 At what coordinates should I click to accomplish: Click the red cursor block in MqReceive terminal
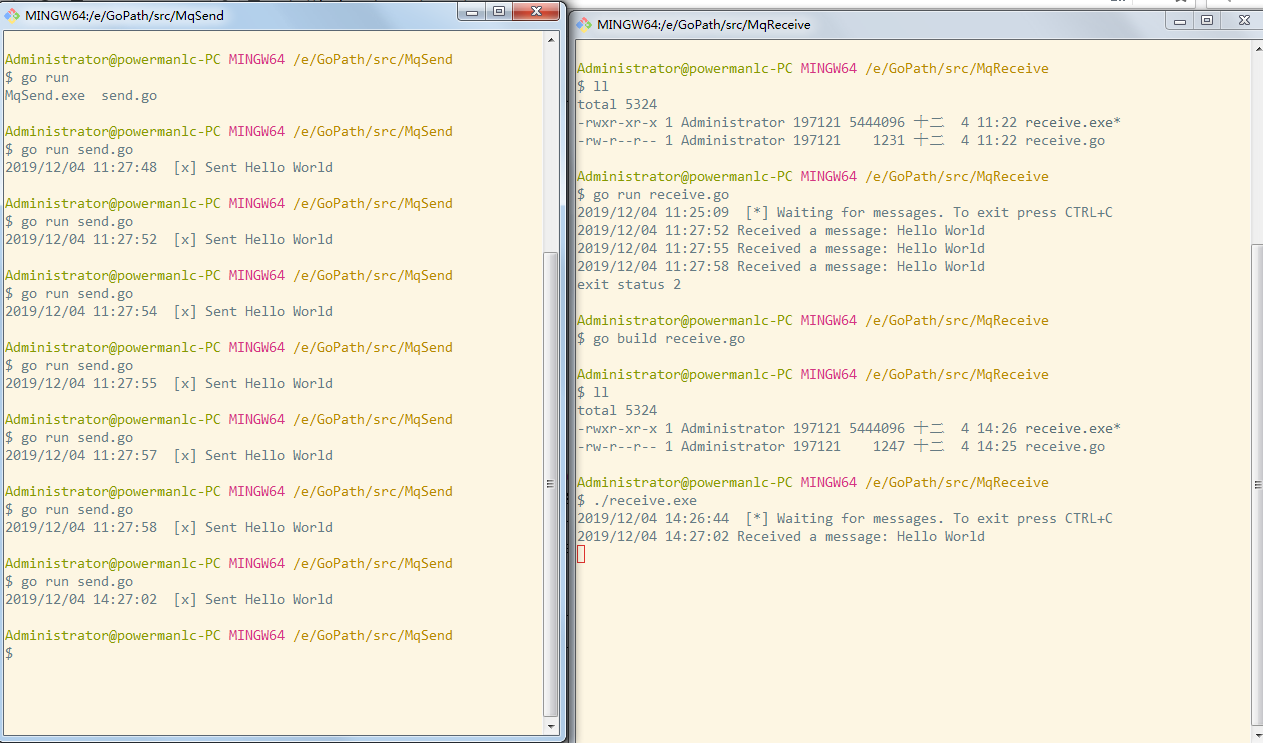[x=581, y=554]
